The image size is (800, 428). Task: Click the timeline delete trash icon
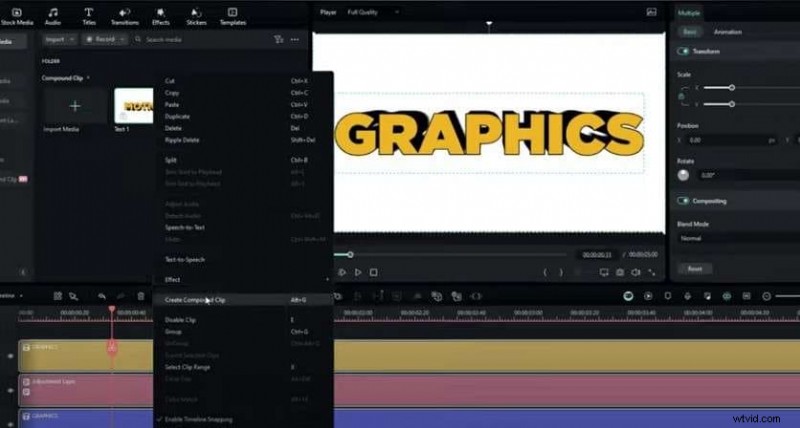tap(141, 296)
